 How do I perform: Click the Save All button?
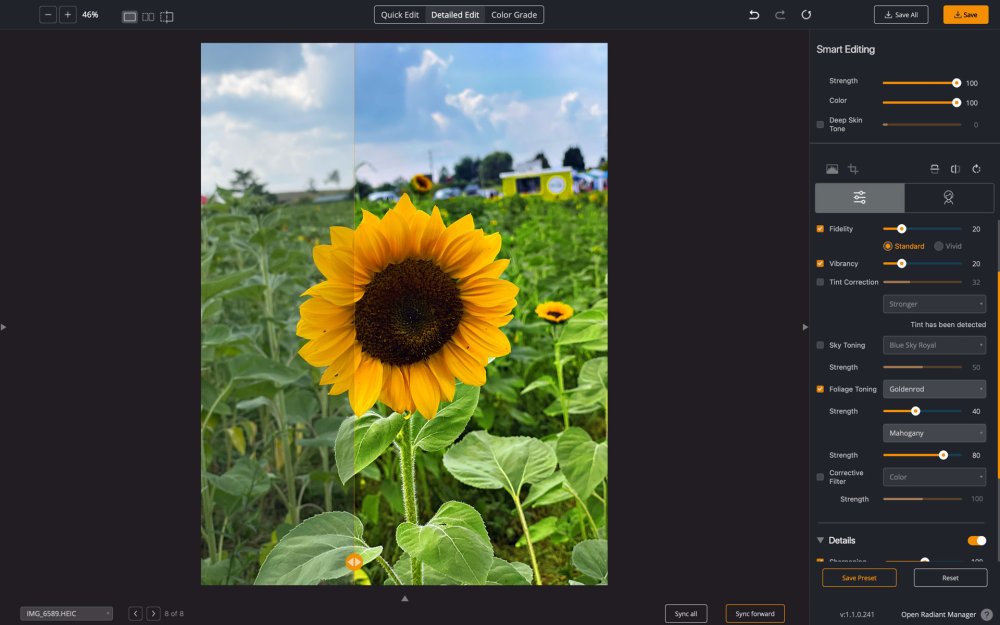coord(901,15)
